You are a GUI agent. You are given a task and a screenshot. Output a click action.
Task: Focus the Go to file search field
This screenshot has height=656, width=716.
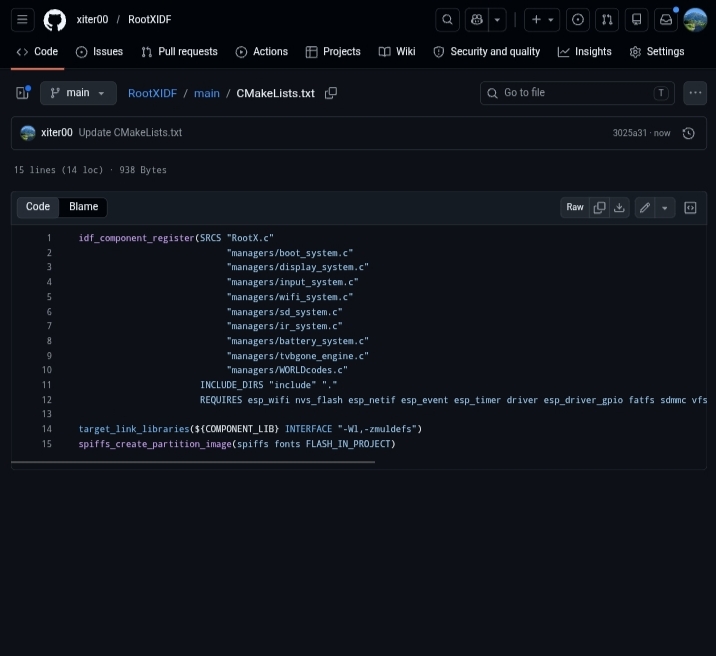coord(577,93)
